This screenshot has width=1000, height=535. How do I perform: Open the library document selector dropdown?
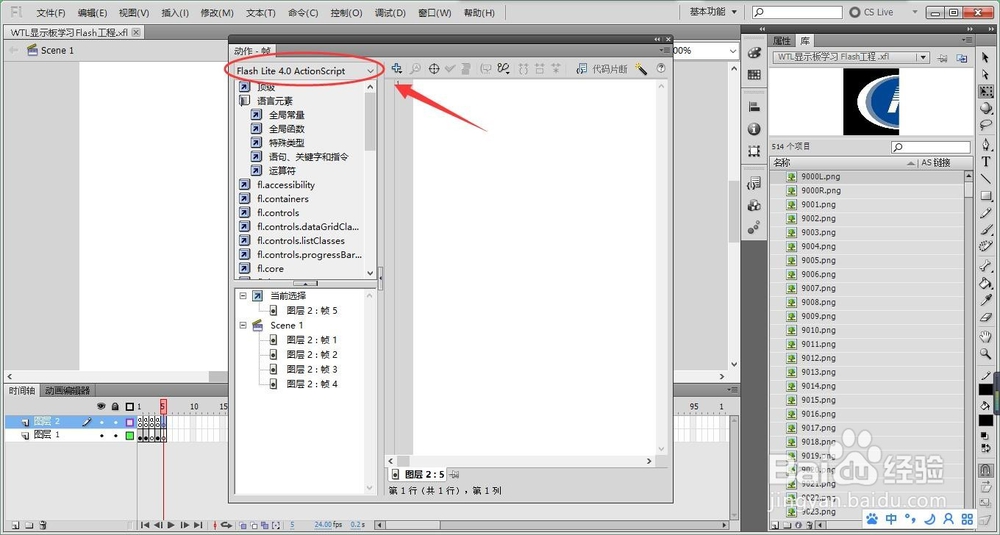point(851,57)
